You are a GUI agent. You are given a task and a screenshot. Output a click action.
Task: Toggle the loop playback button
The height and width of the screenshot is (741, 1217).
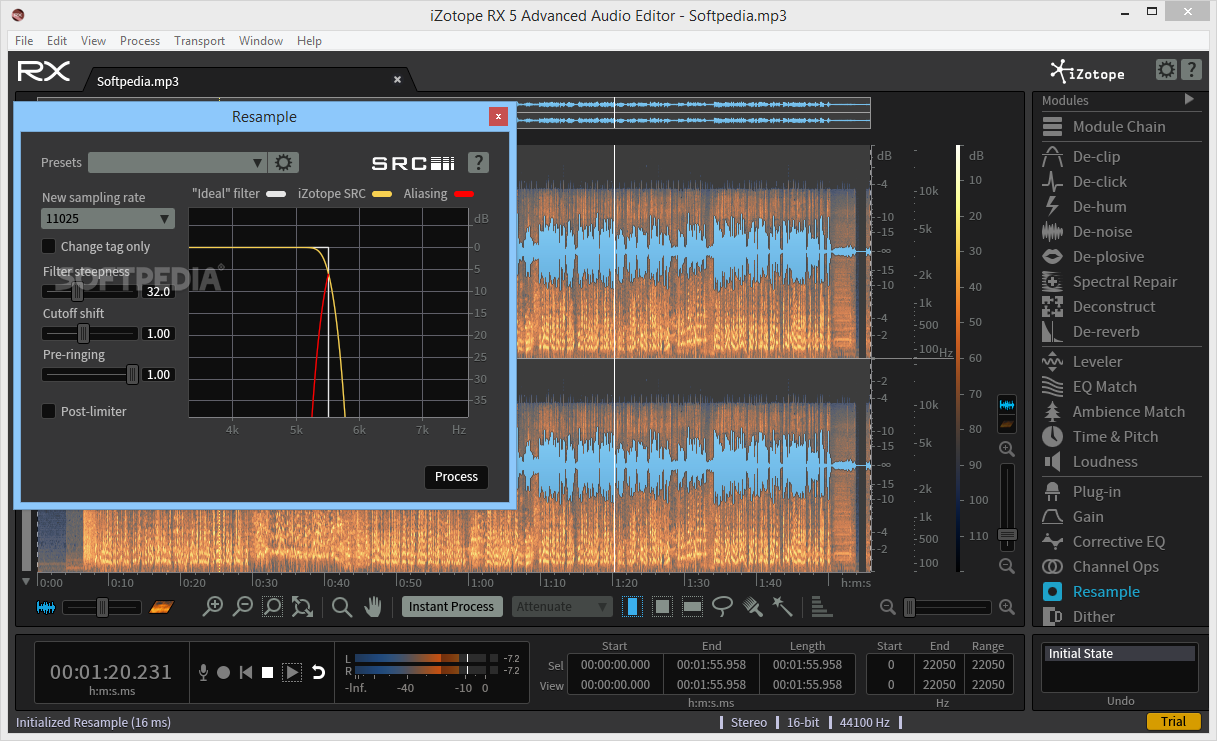[x=319, y=673]
